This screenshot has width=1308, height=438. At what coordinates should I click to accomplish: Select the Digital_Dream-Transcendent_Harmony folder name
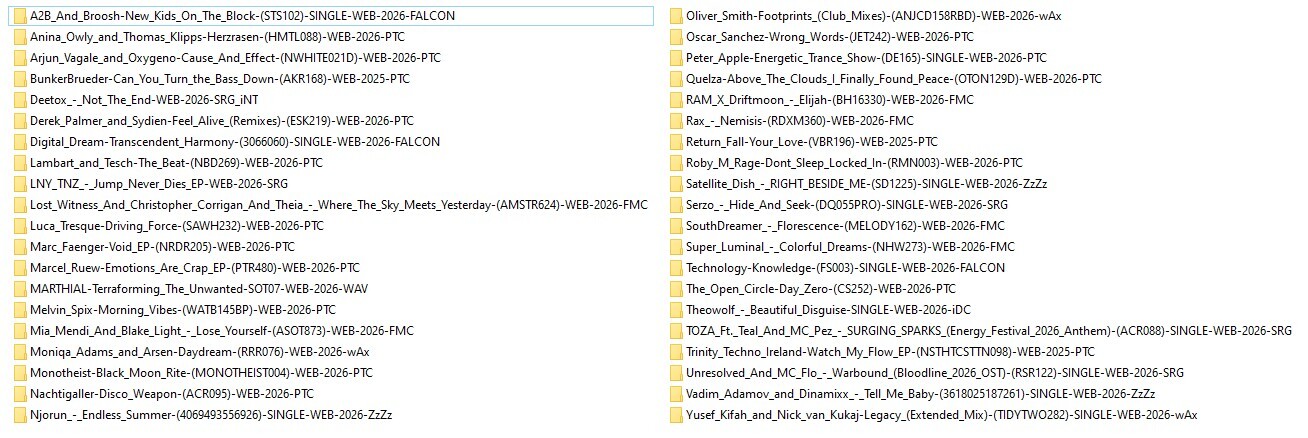point(235,142)
